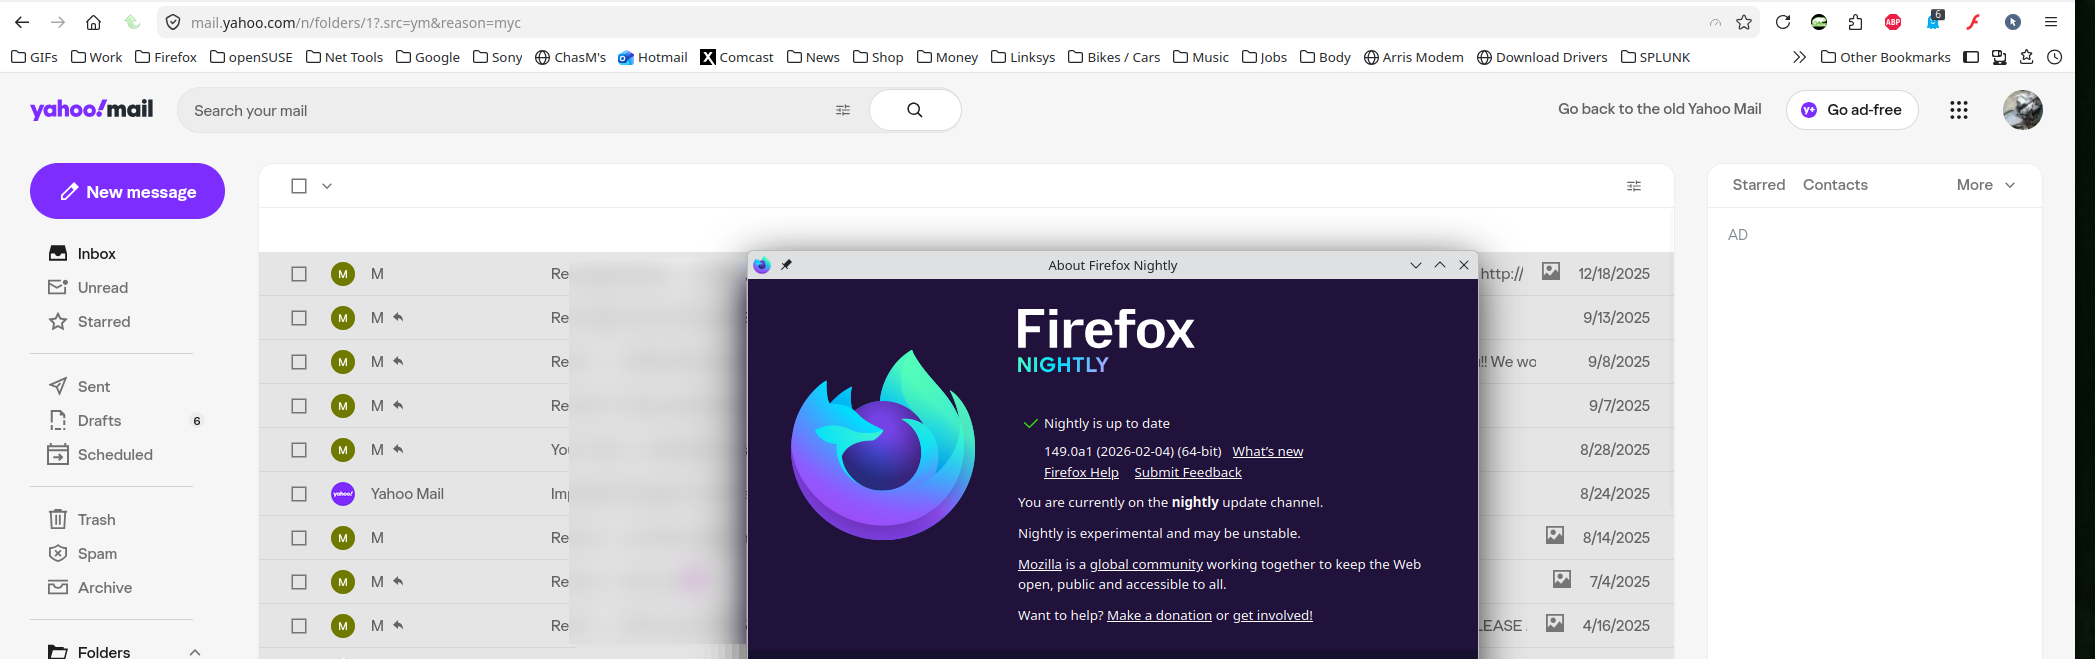2095x659 pixels.
Task: Open the Inbox folder
Action: (82, 254)
